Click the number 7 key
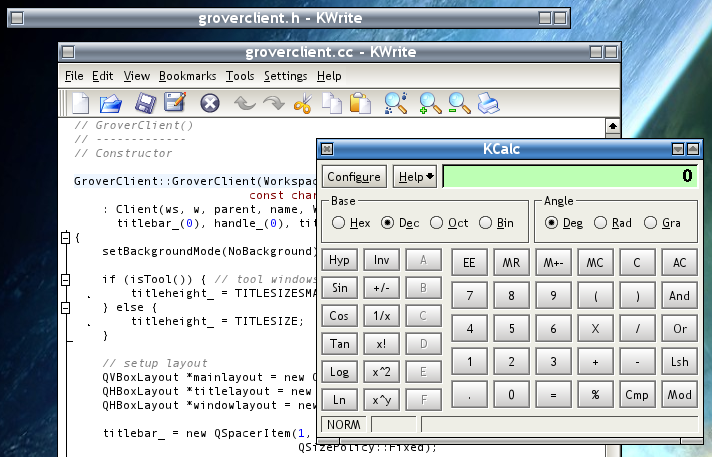 [x=470, y=296]
